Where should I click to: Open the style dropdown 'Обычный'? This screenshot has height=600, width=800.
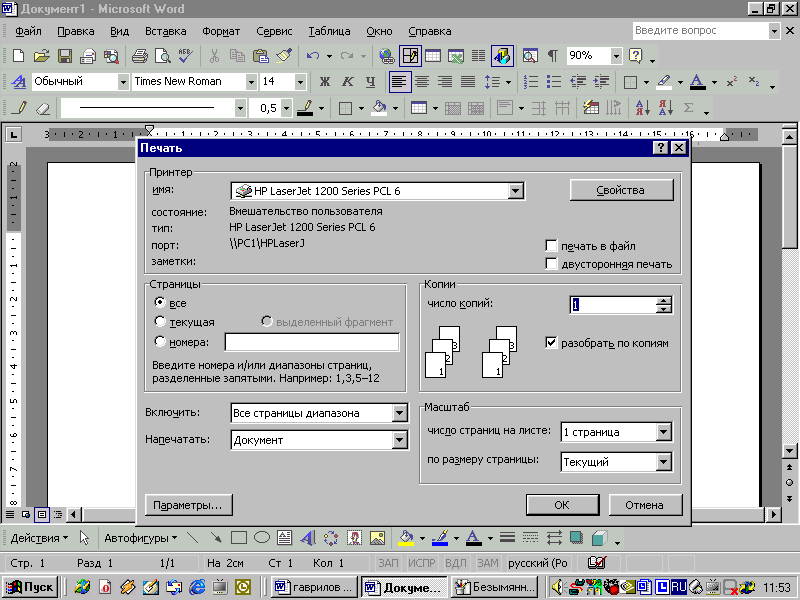click(122, 82)
